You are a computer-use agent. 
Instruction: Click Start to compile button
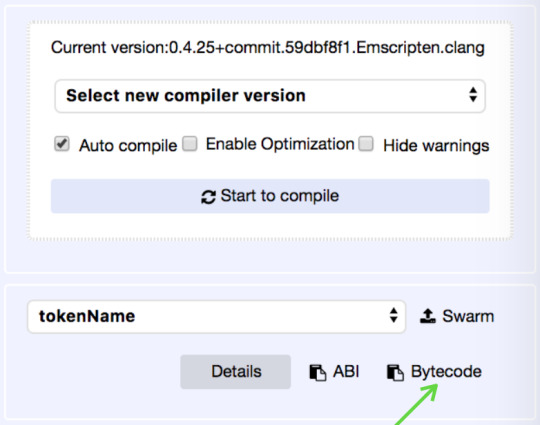coord(270,196)
